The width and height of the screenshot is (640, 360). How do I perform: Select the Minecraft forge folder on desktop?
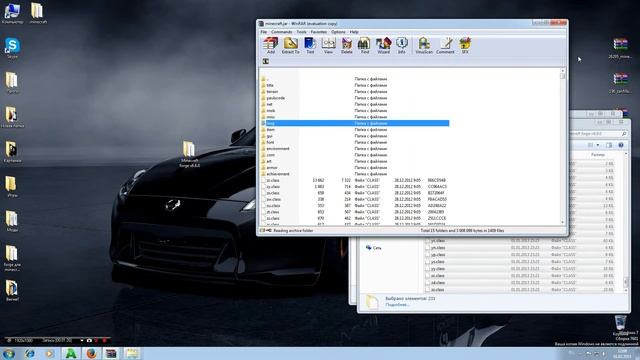tap(189, 154)
